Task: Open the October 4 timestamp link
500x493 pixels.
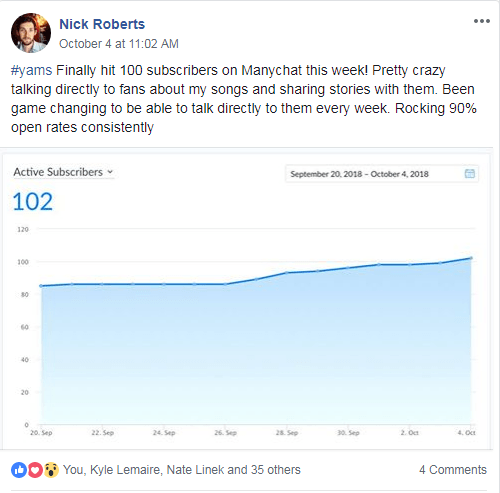Action: [119, 44]
